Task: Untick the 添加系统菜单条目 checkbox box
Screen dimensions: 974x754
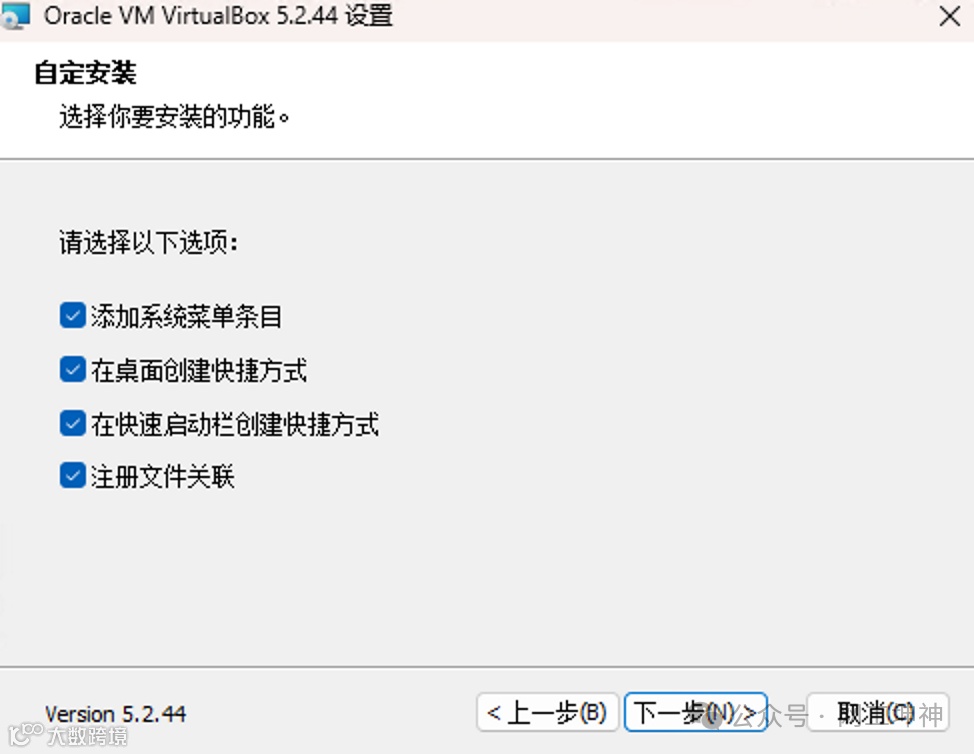Action: [x=73, y=316]
